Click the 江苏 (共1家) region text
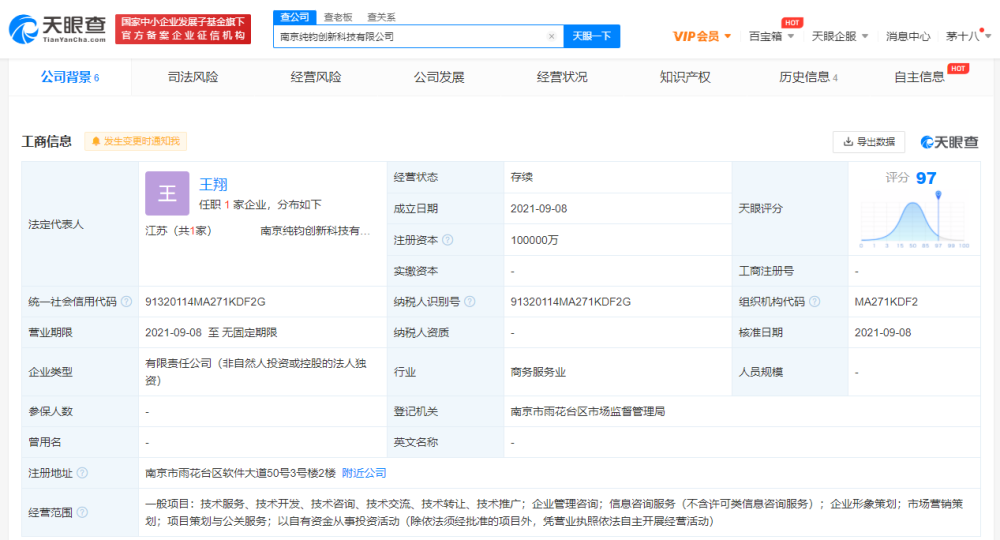This screenshot has height=540, width=1000. (x=178, y=230)
